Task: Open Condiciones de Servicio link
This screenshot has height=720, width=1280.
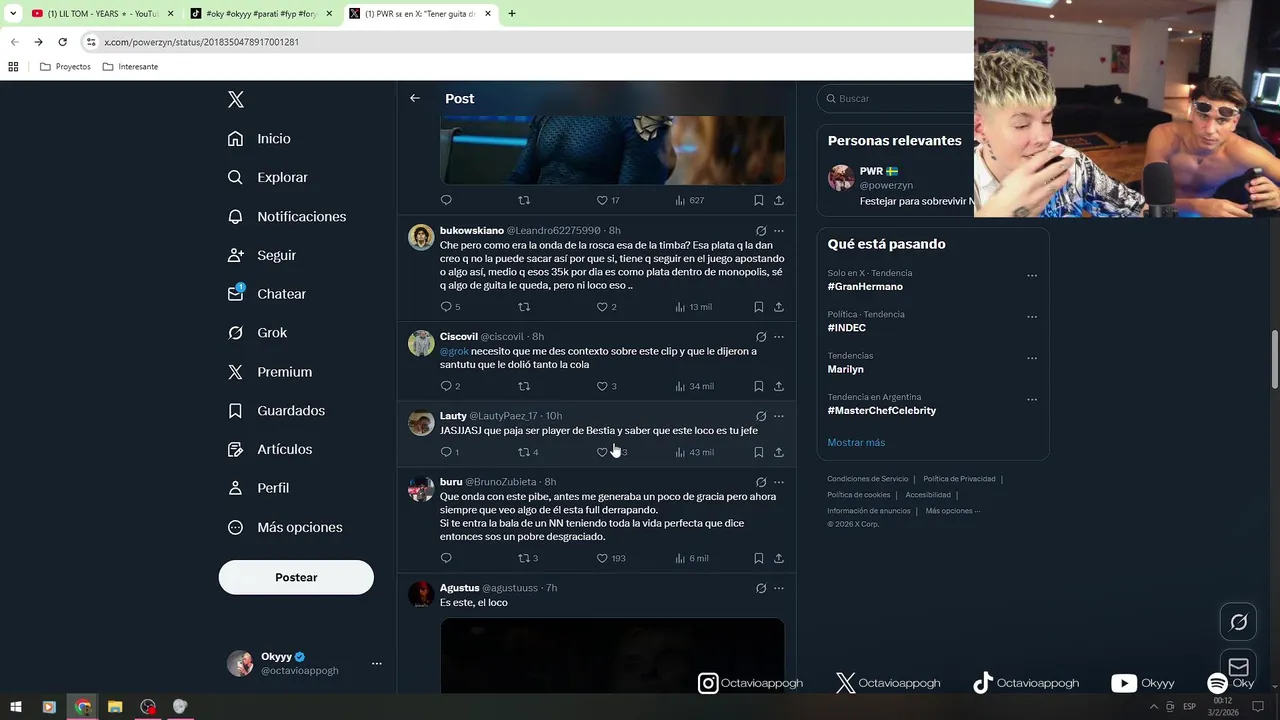Action: point(868,479)
